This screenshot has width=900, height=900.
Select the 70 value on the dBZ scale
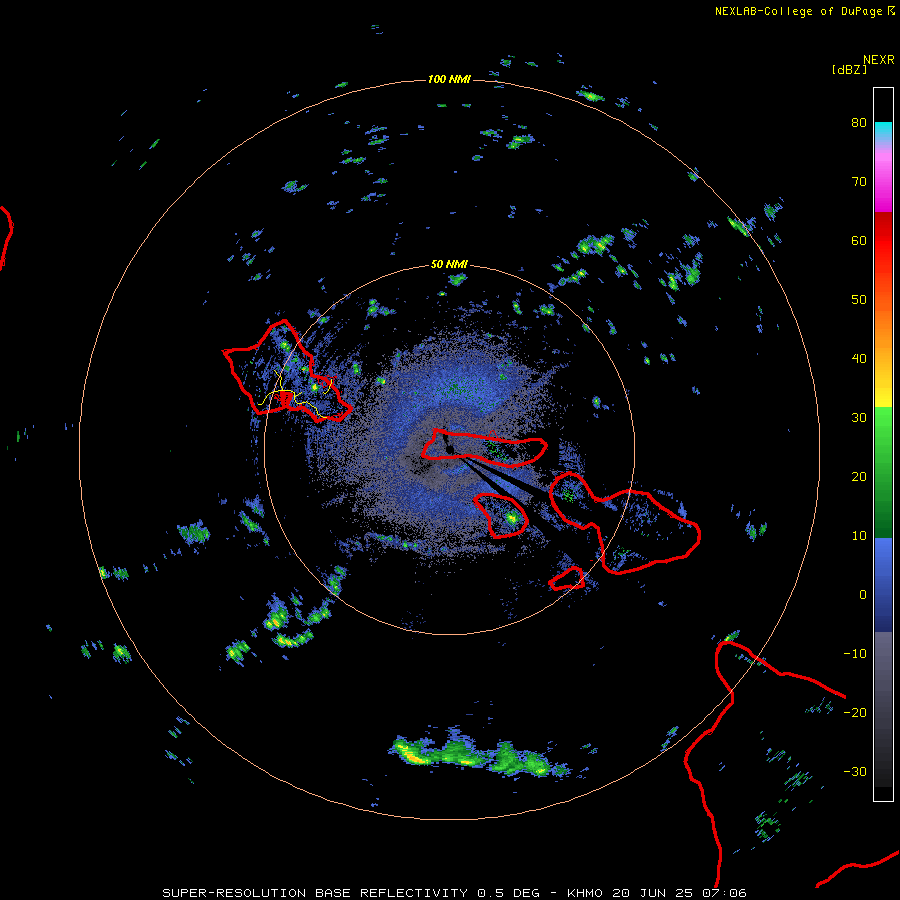(x=859, y=182)
